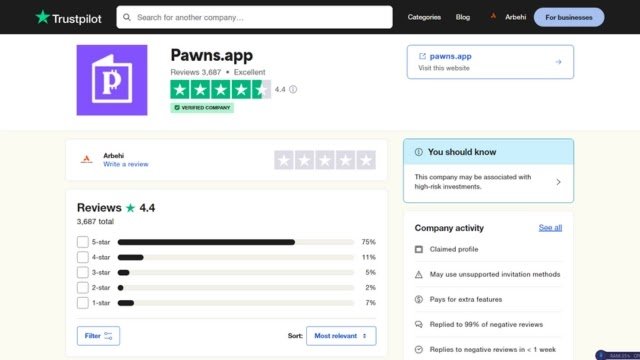
Task: Click the 2-star 2% rating bar
Action: [236, 288]
